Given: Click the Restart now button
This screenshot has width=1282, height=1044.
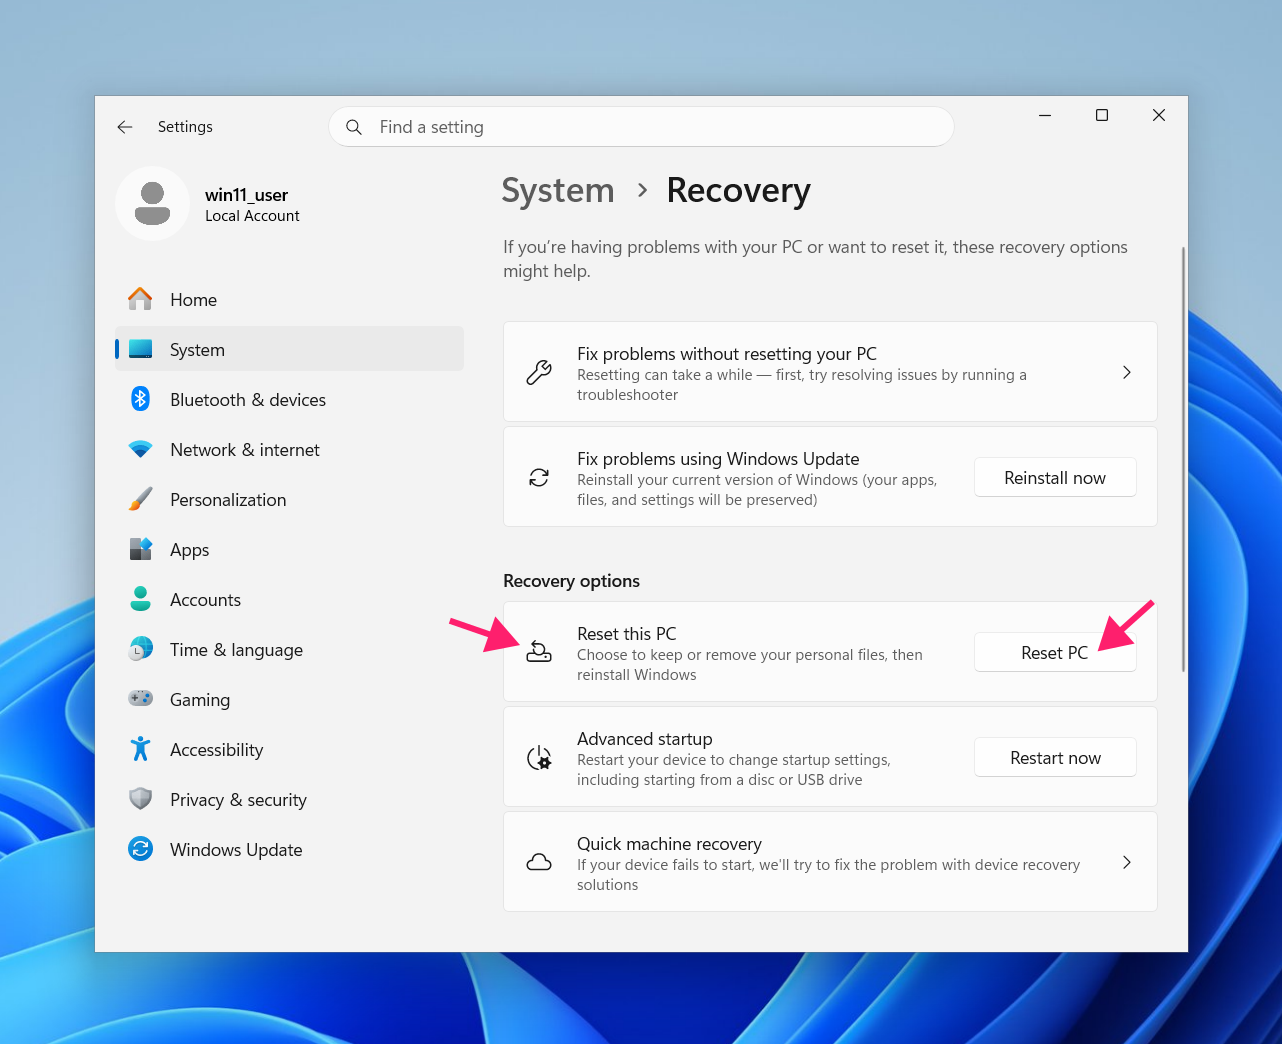Looking at the screenshot, I should [x=1055, y=758].
